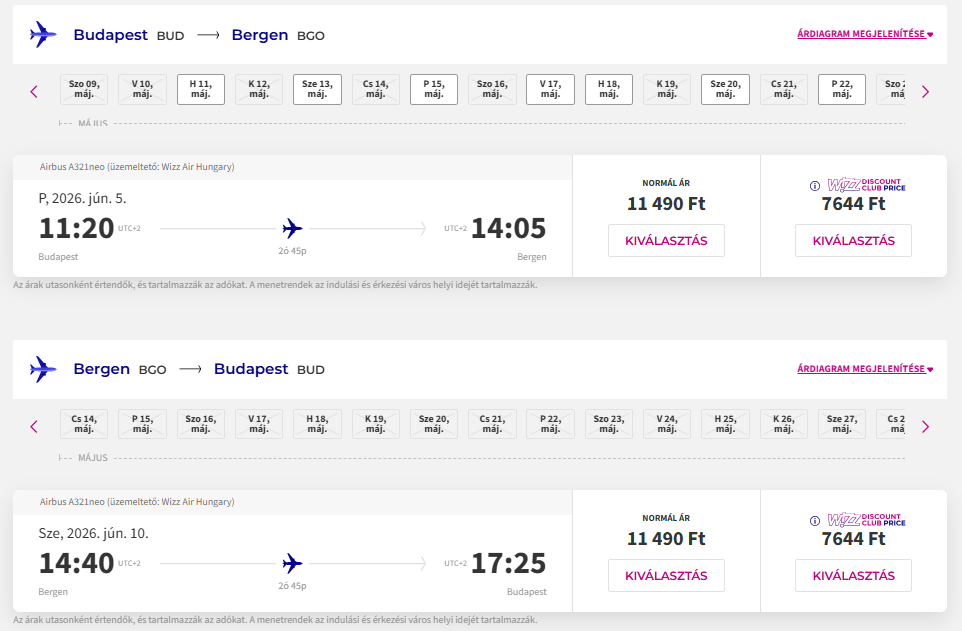
Task: Show earlier dates in the return date carousel
Action: coord(34,426)
